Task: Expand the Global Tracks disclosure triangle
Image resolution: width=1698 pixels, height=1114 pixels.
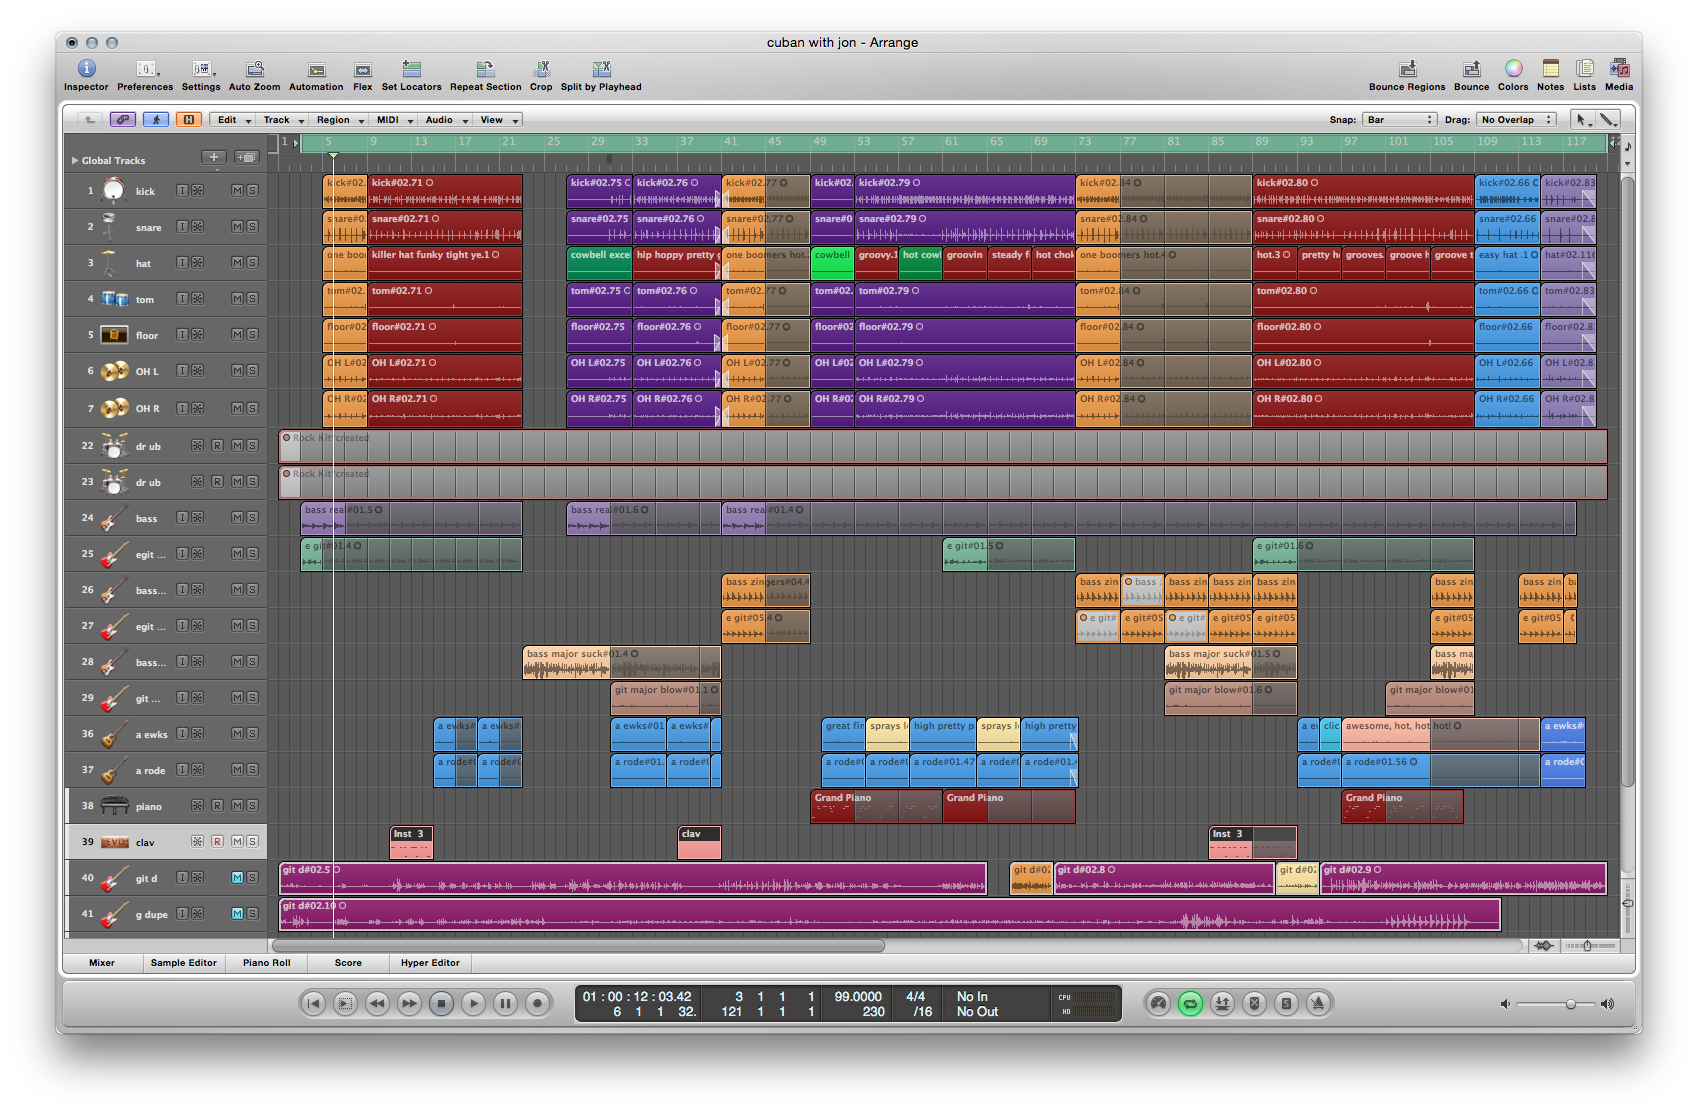Action: (75, 160)
